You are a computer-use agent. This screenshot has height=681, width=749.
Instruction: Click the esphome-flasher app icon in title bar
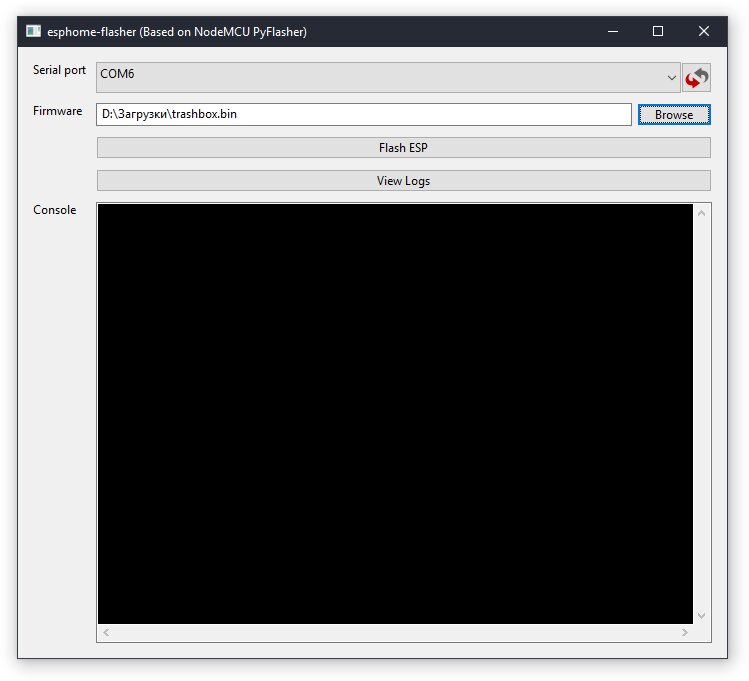33,32
